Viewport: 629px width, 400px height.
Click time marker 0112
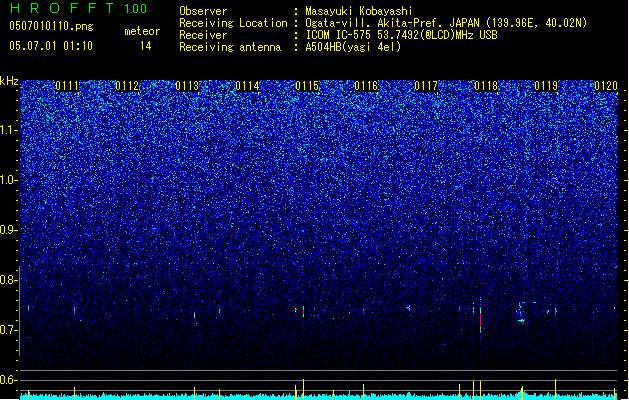tap(127, 86)
